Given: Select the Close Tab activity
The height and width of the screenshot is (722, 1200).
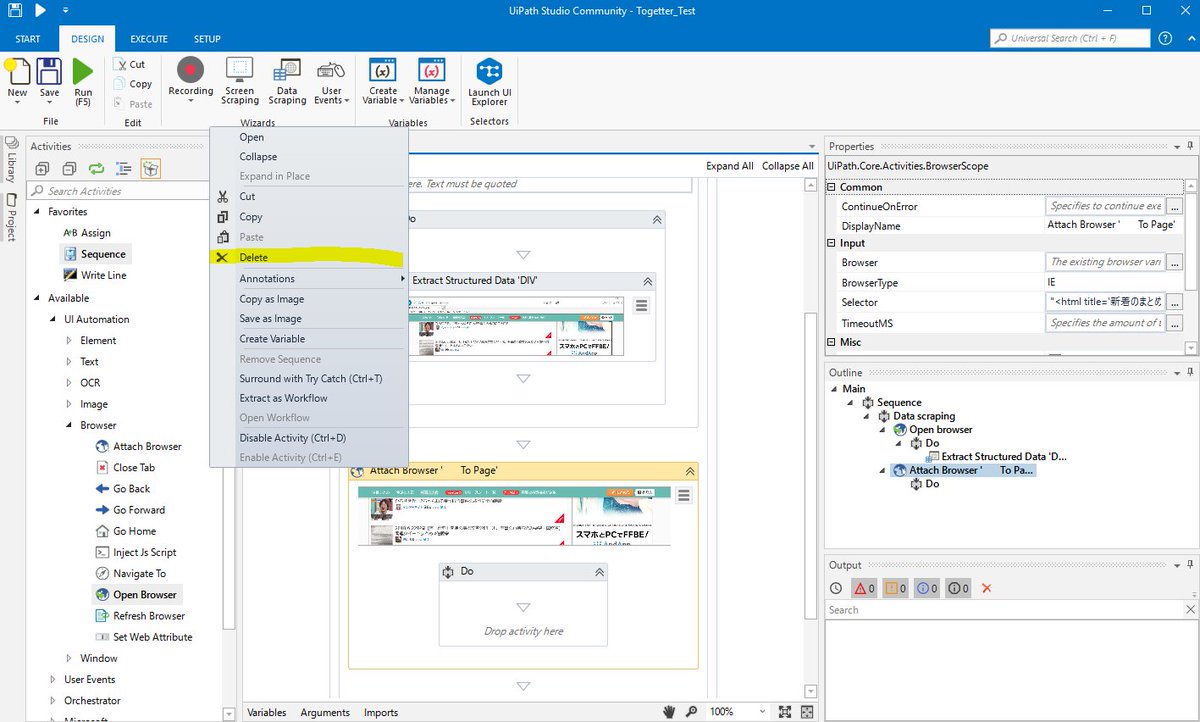Looking at the screenshot, I should 125,467.
